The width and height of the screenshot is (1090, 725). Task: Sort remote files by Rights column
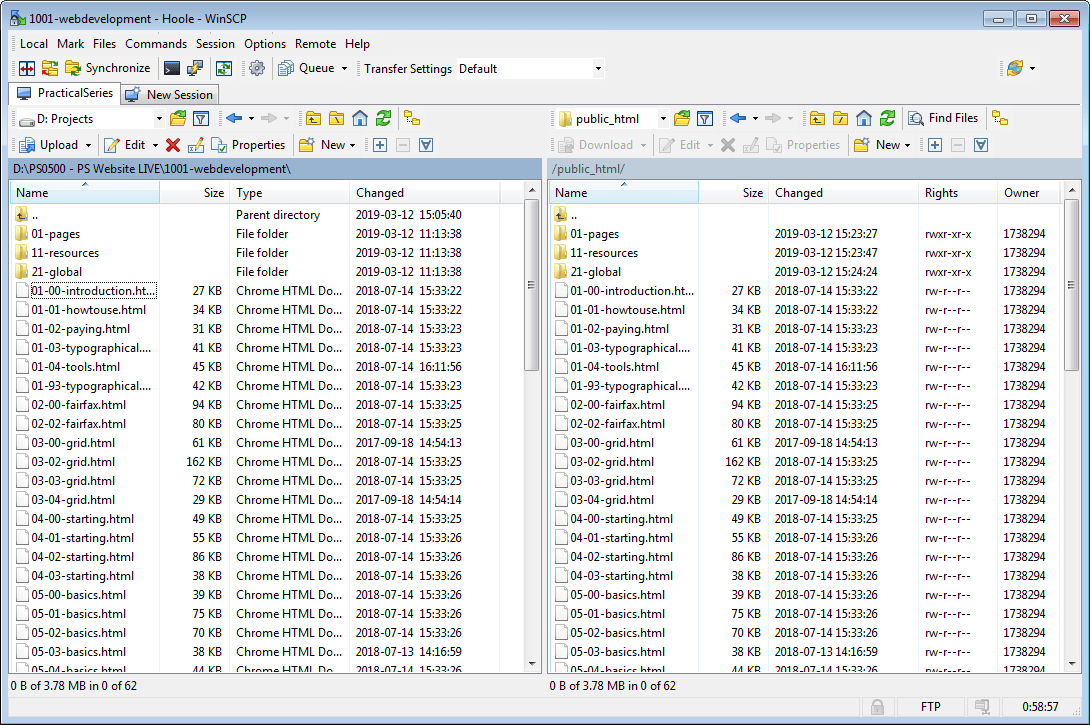pos(957,193)
